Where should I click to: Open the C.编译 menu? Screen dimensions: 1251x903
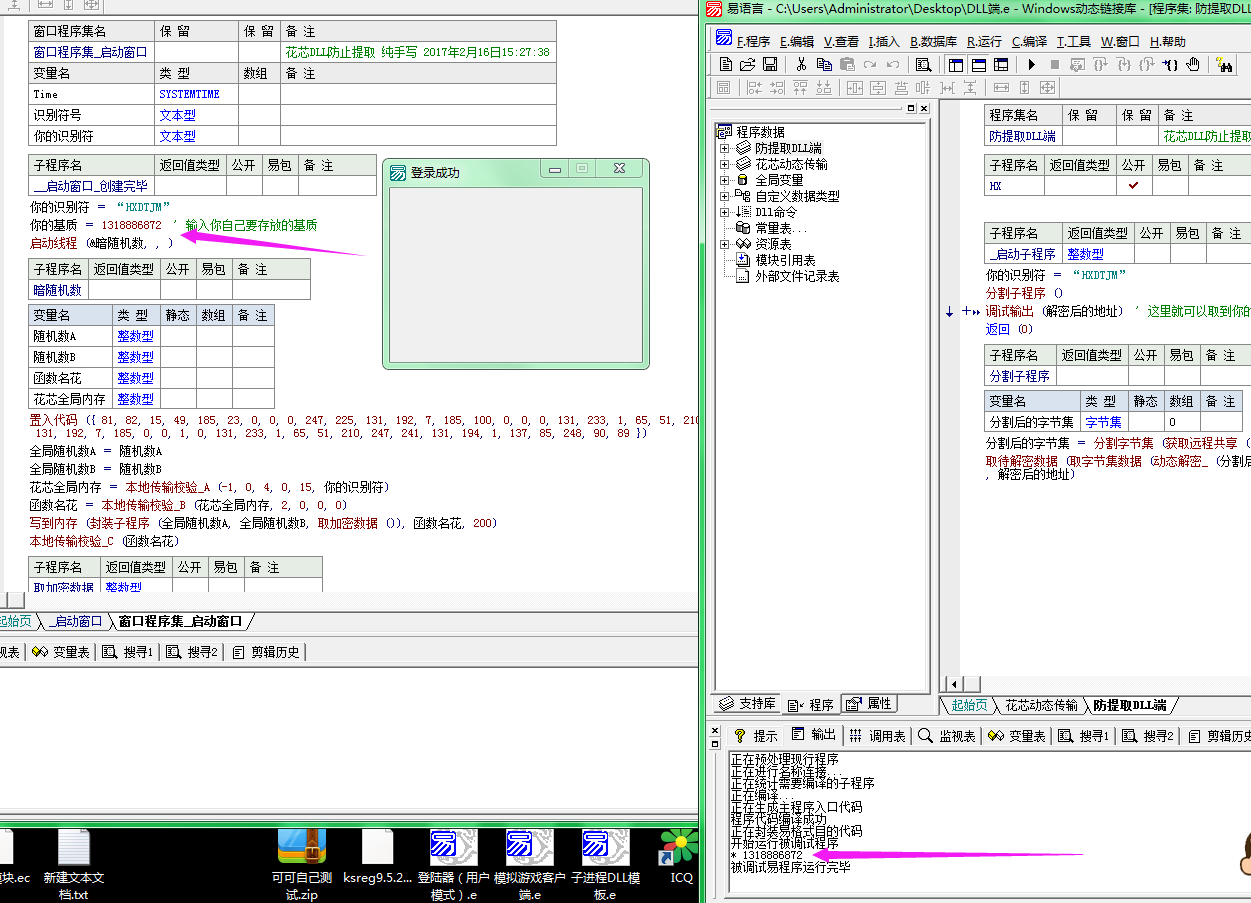pyautogui.click(x=1029, y=41)
